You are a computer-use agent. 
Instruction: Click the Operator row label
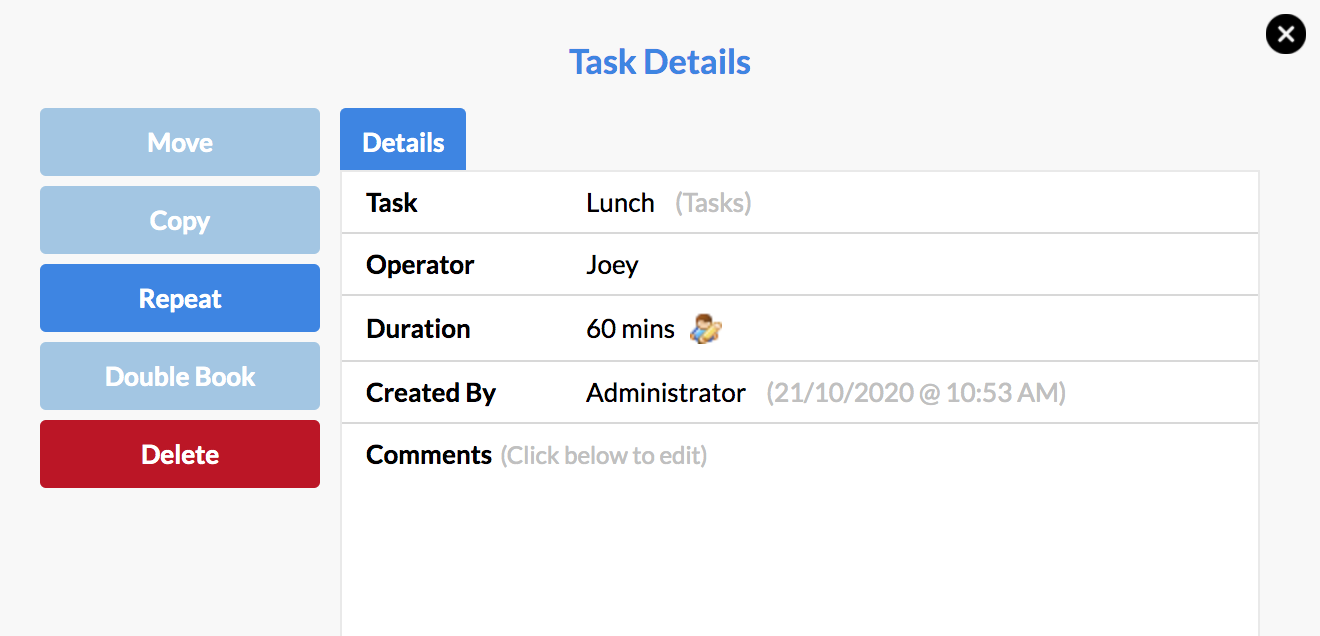click(420, 265)
